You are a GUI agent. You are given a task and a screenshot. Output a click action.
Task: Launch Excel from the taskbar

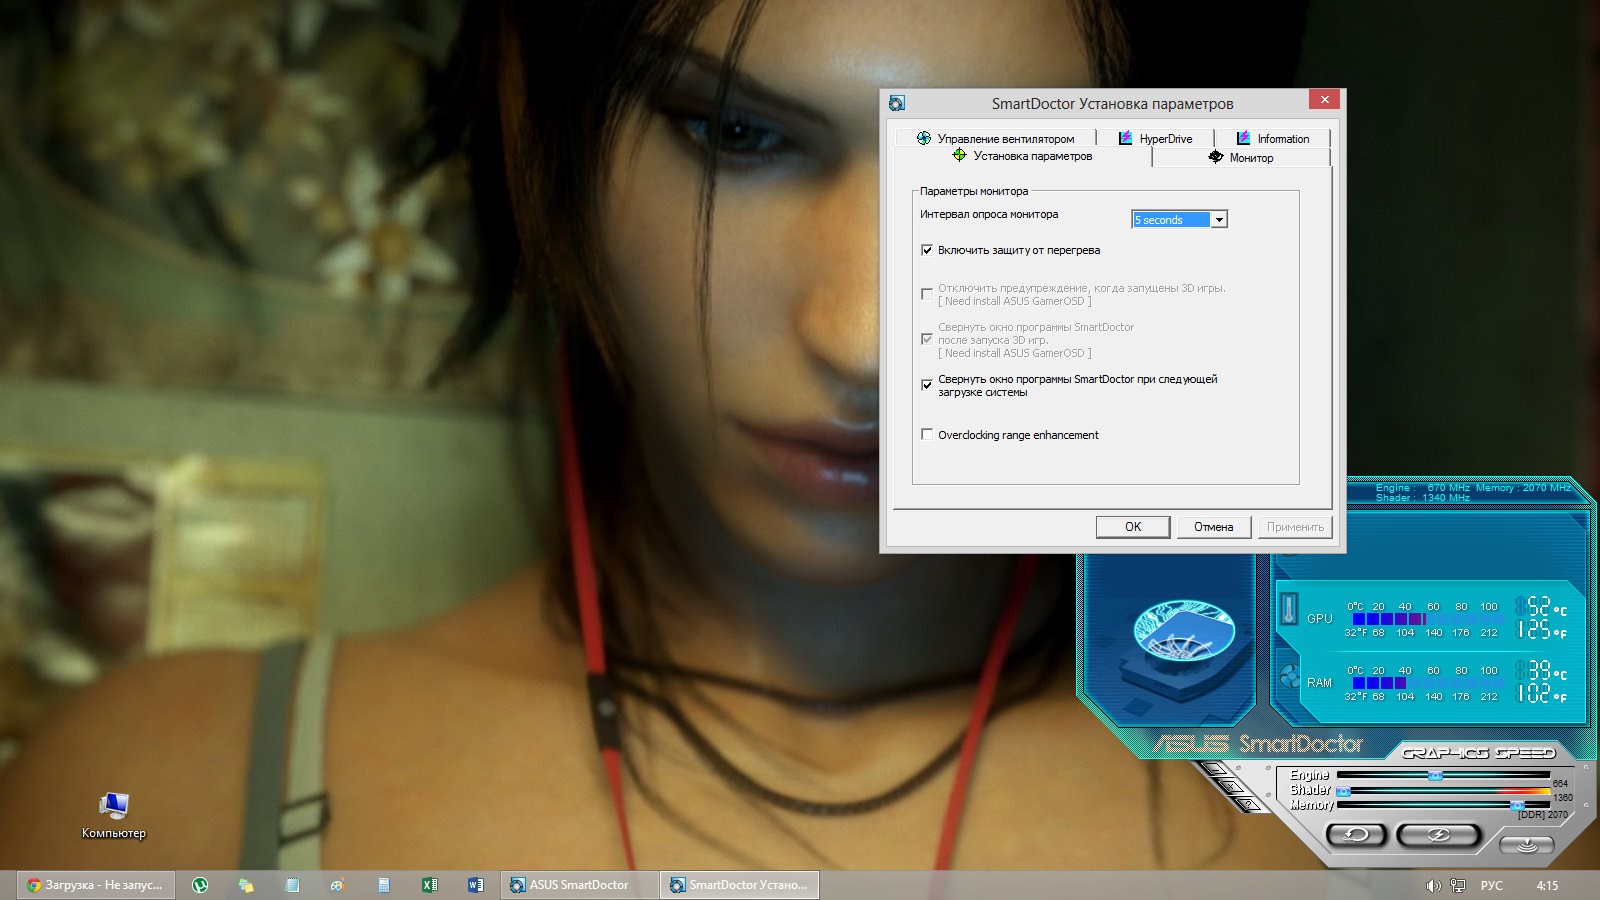[x=430, y=885]
